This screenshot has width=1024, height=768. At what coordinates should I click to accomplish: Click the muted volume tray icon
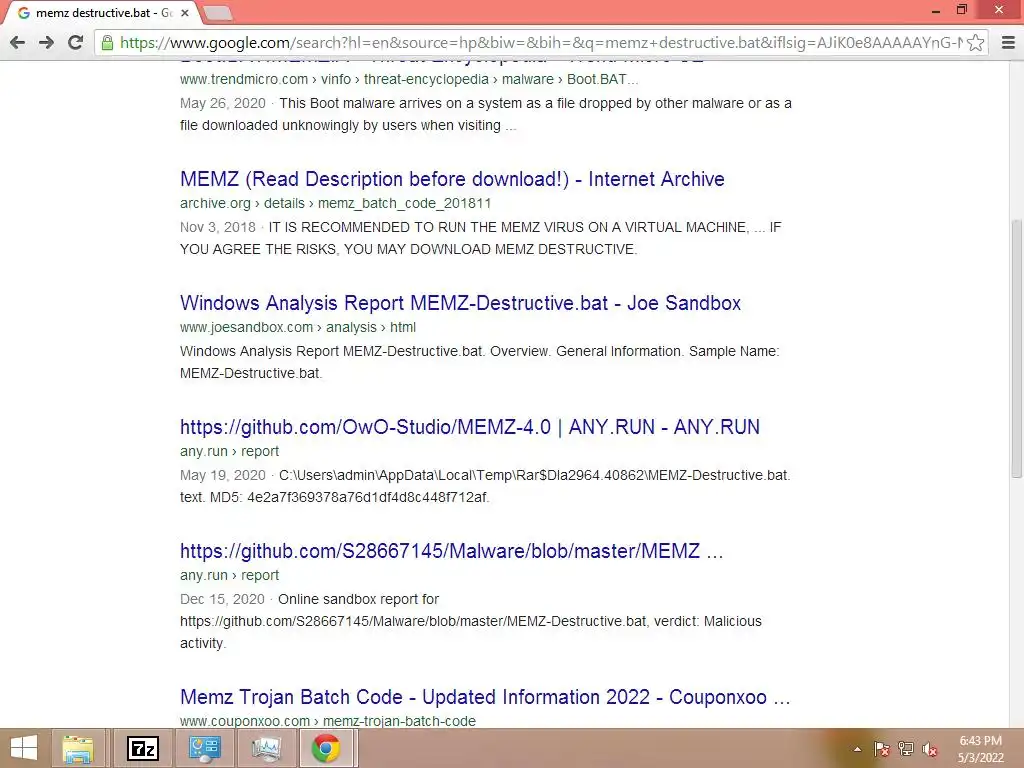click(x=930, y=749)
